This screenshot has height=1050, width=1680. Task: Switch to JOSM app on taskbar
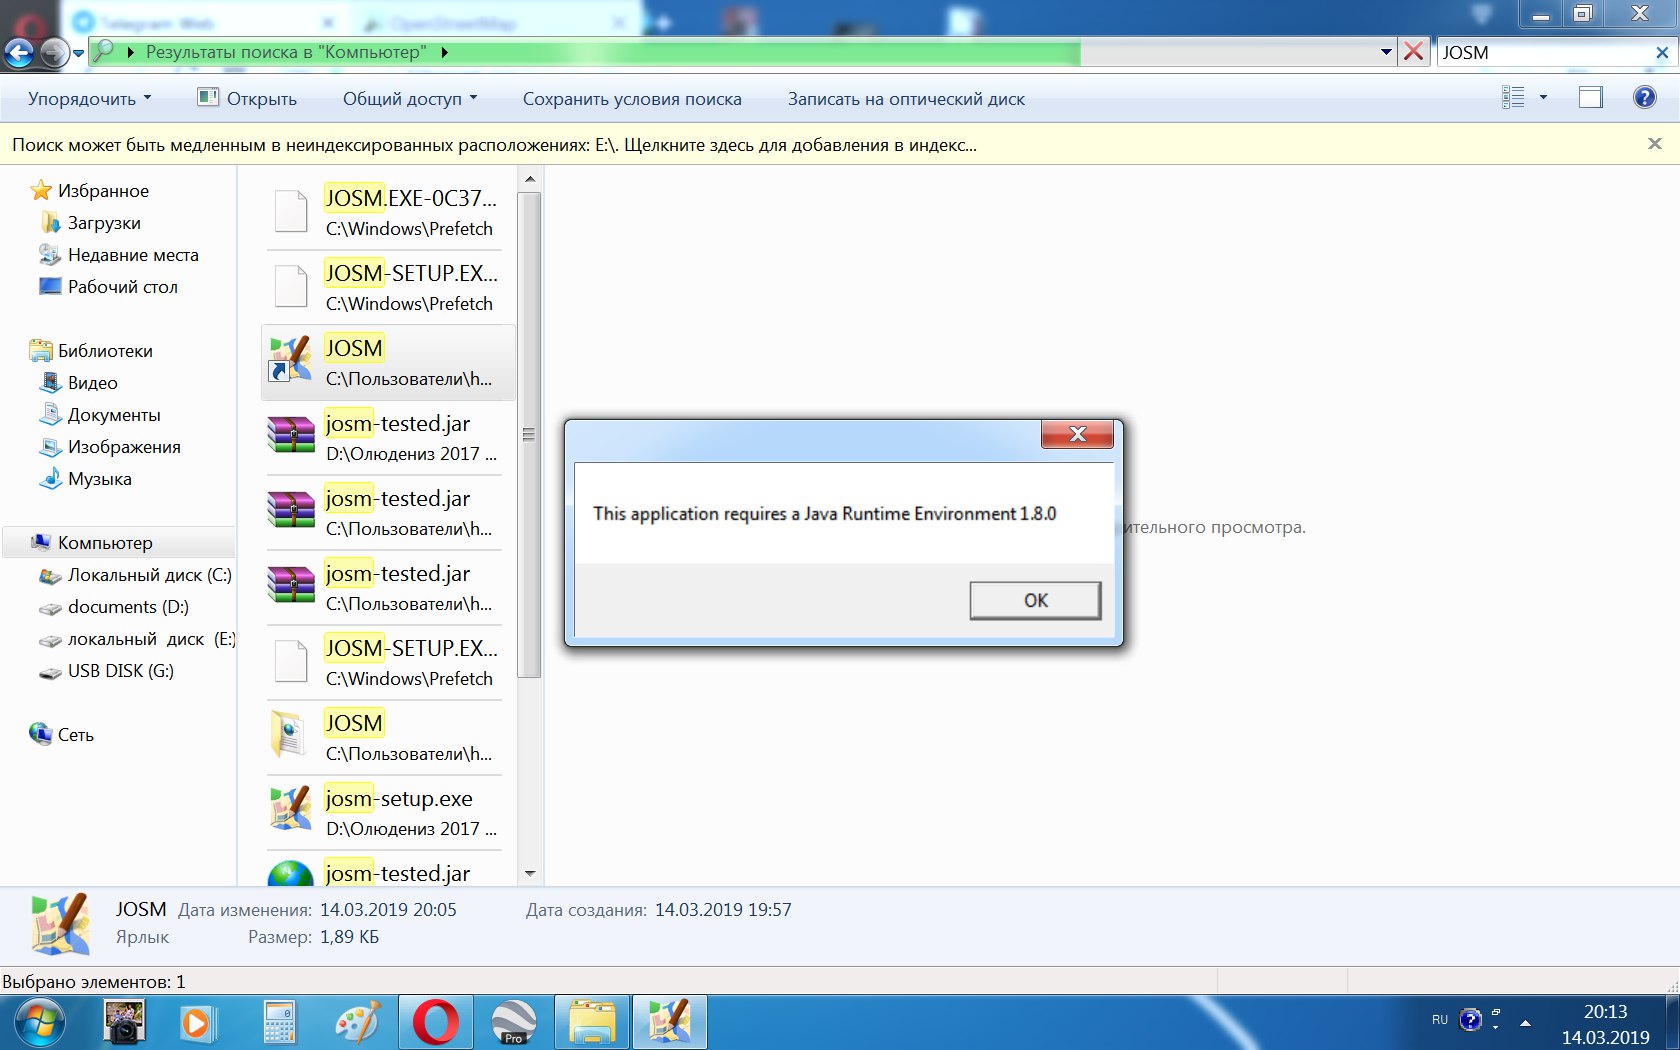pyautogui.click(x=670, y=1022)
